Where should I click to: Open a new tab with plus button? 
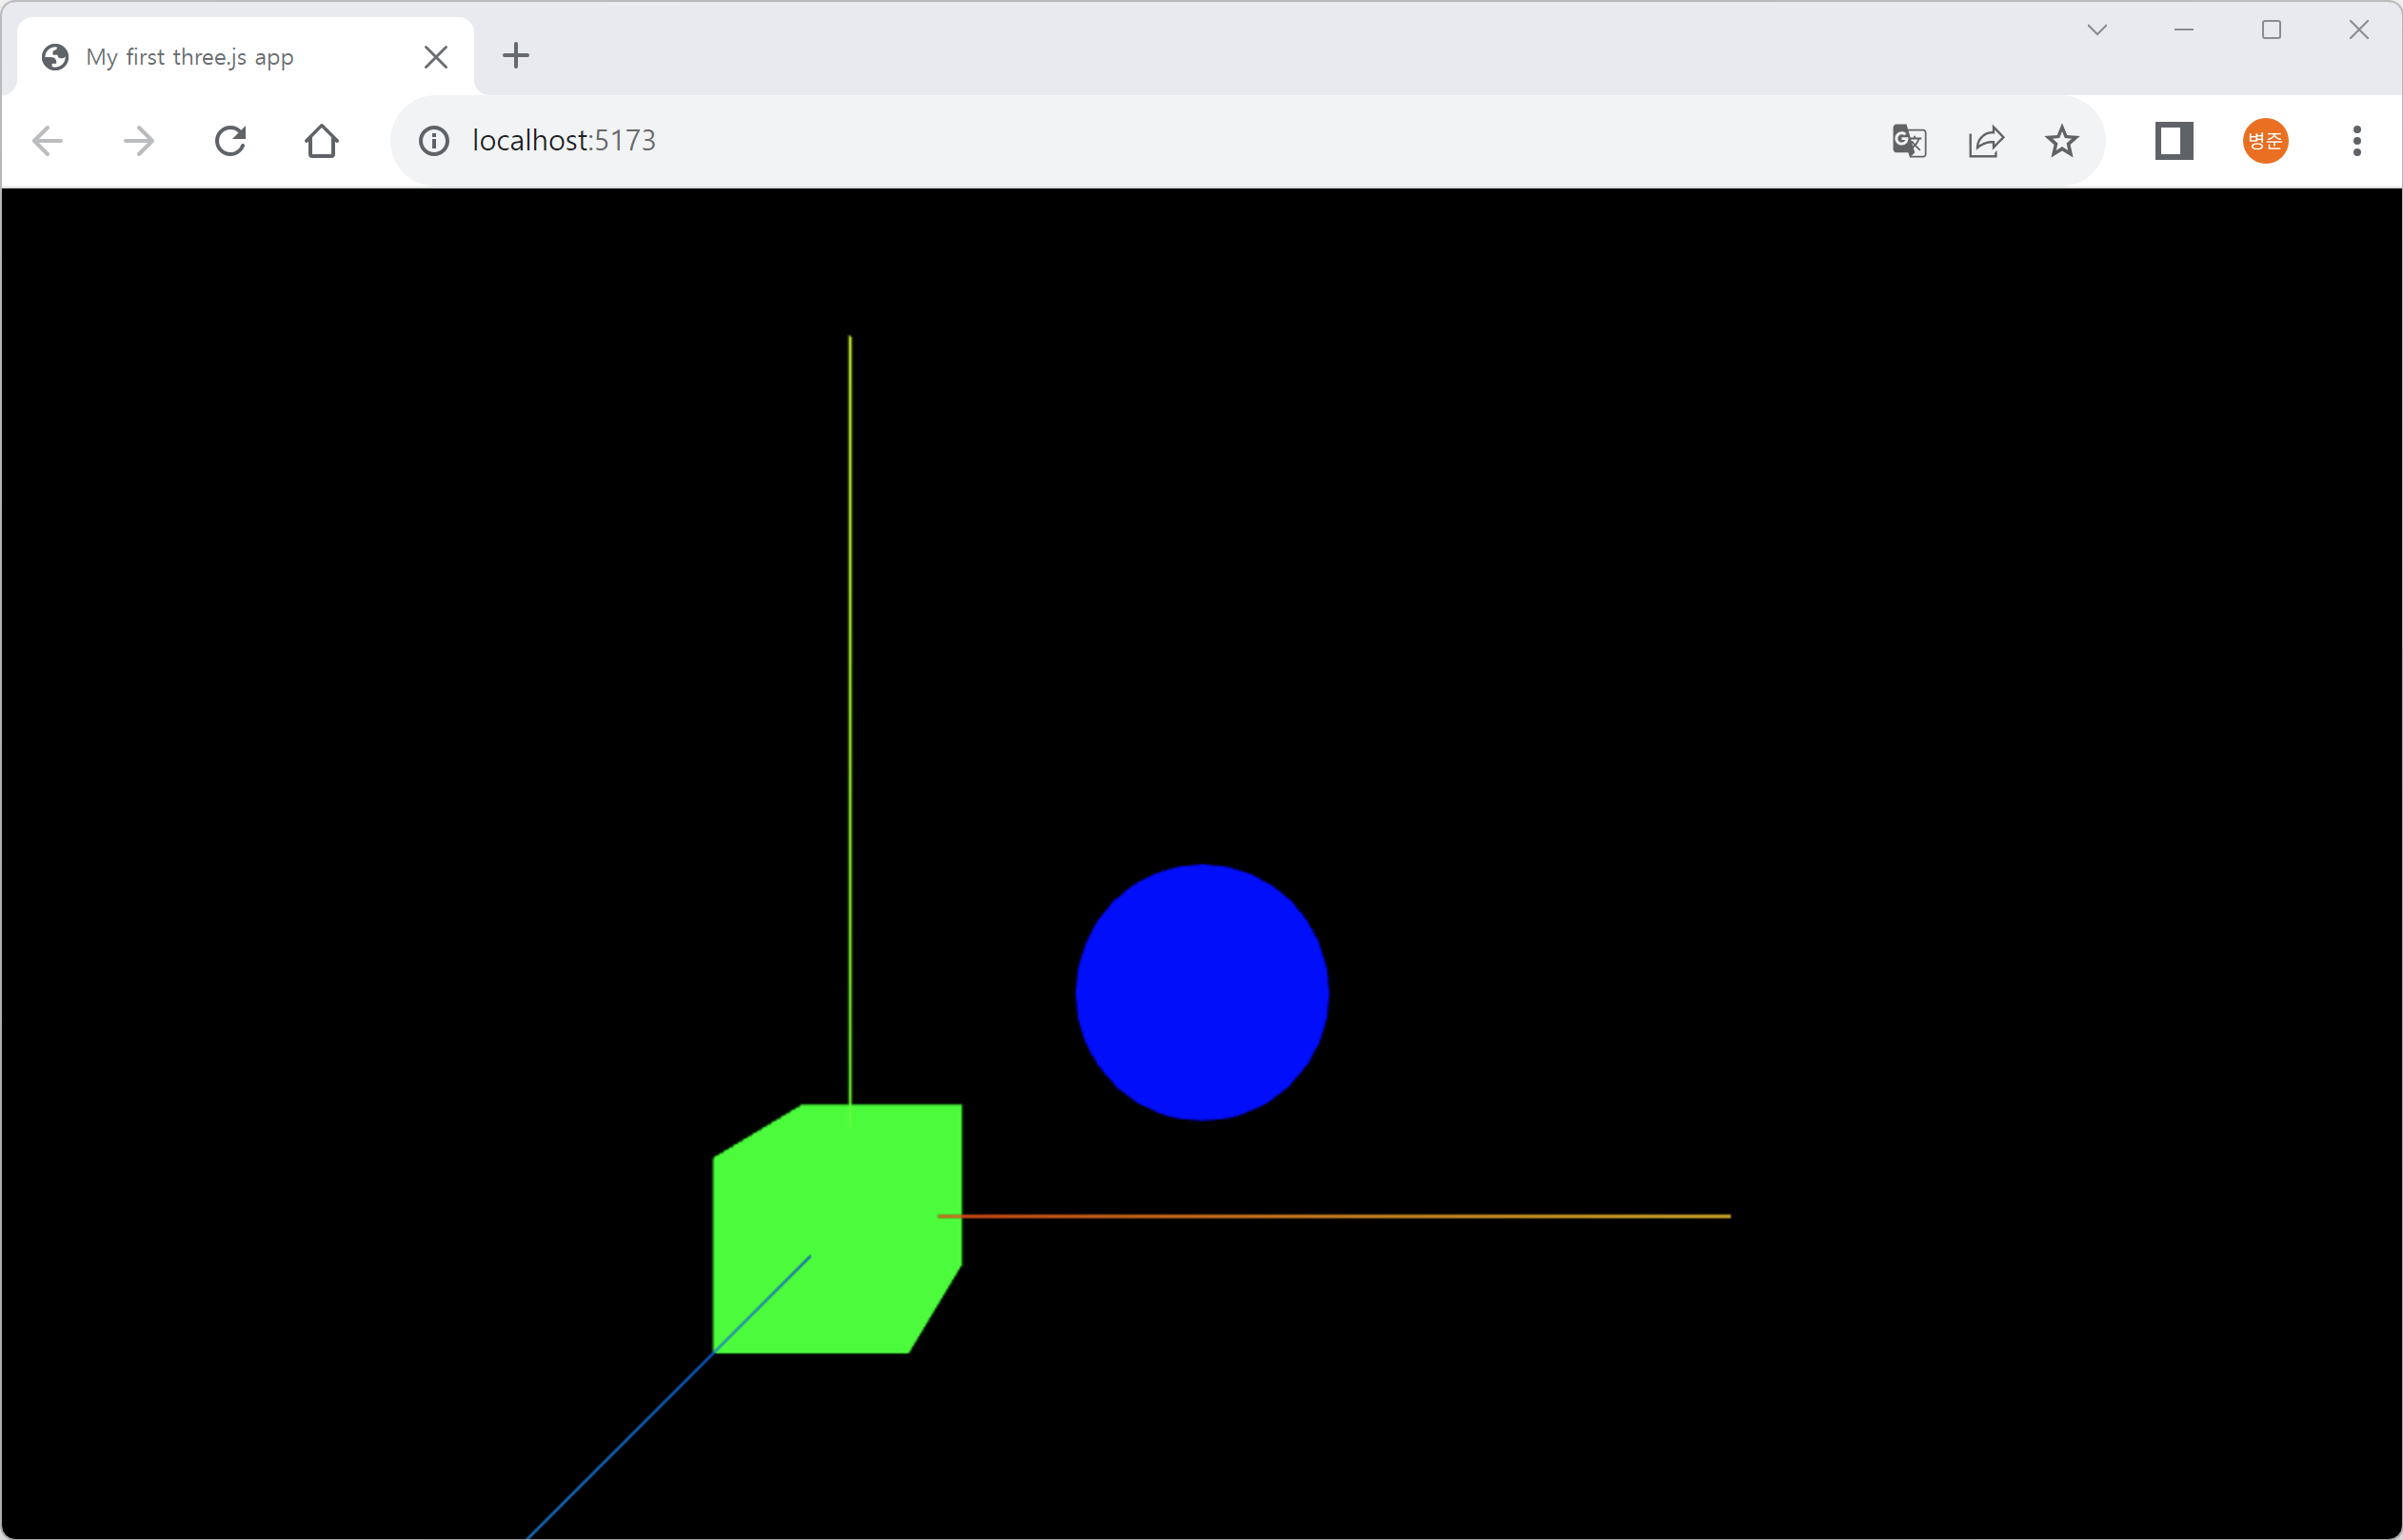click(516, 56)
